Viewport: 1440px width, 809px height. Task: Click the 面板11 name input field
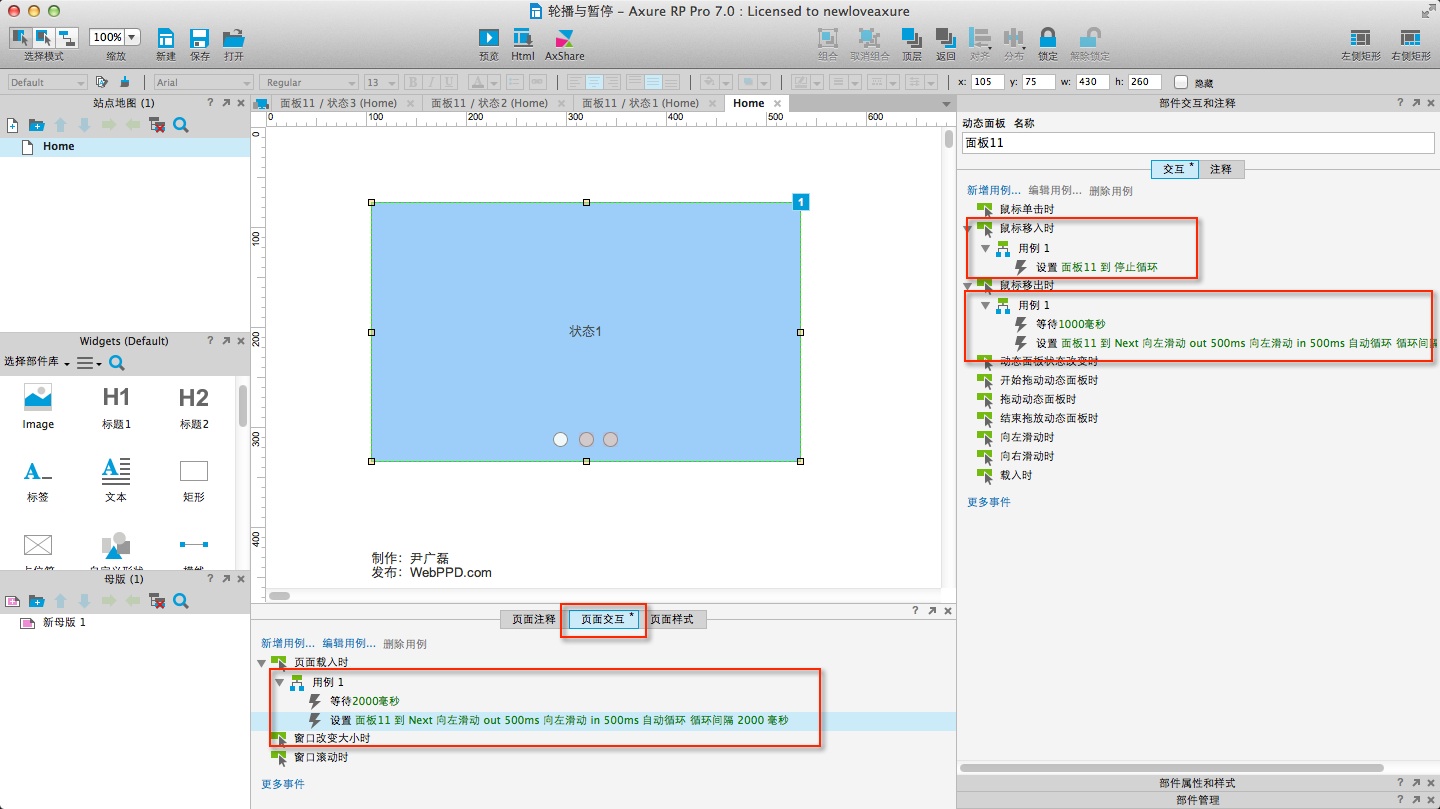click(1197, 143)
